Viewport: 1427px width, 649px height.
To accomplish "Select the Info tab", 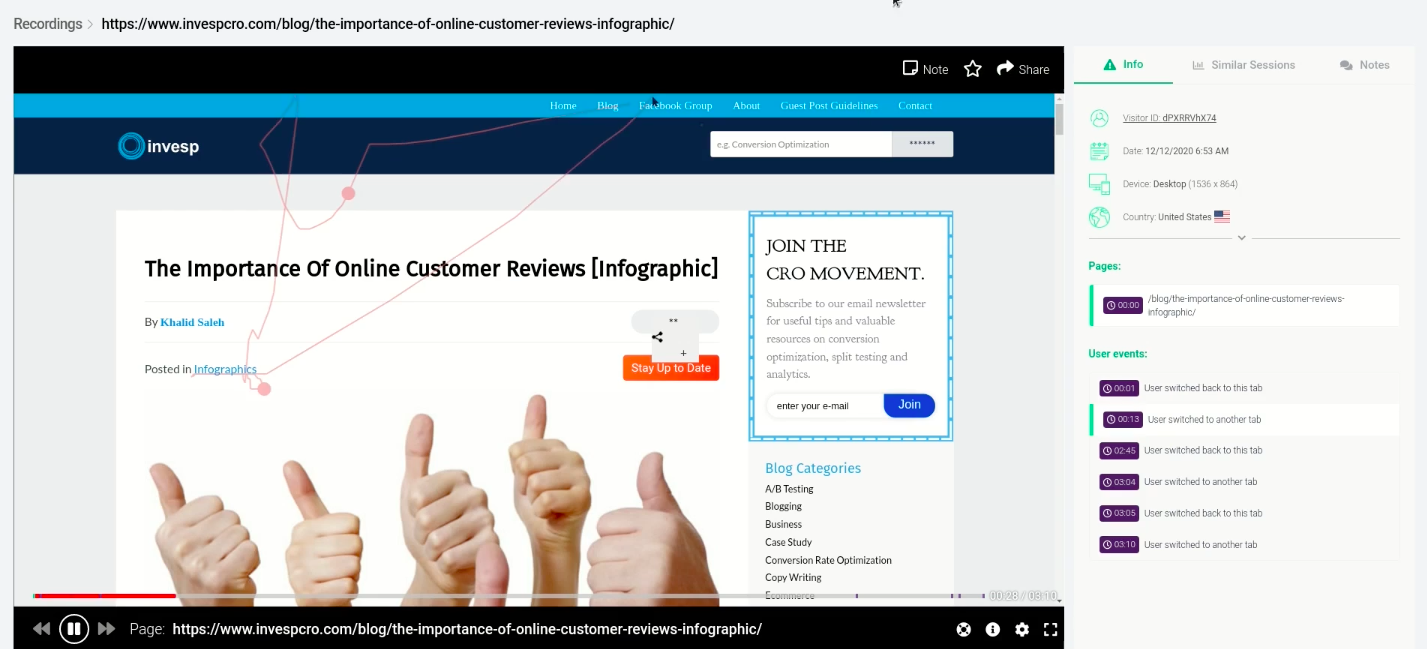I will coord(1123,64).
